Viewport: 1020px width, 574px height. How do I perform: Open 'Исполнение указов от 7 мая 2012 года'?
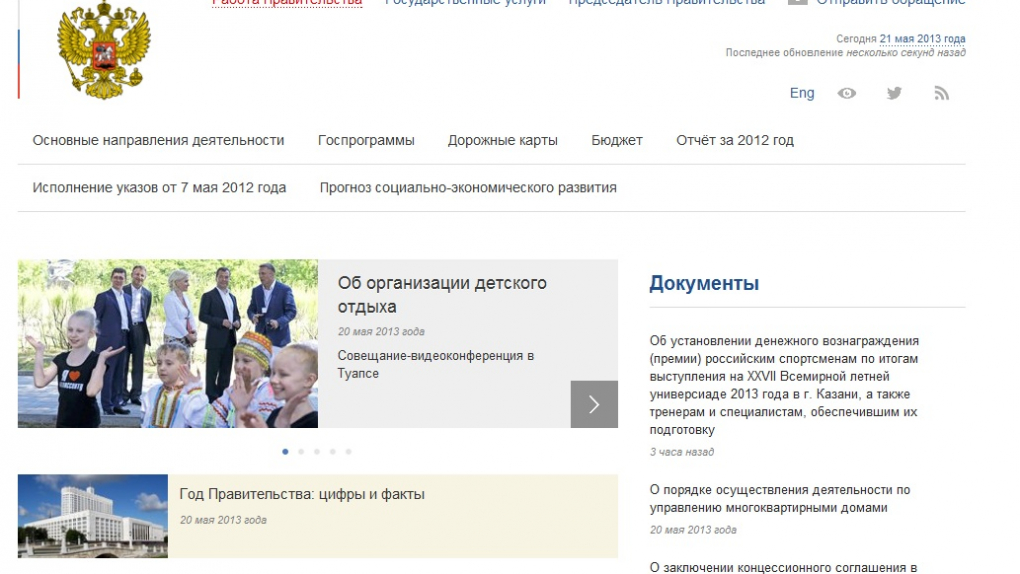(x=159, y=187)
